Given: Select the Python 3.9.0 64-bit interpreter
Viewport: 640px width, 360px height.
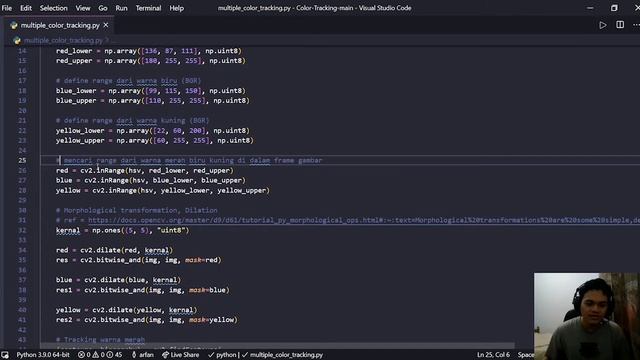Looking at the screenshot, I should 43,355.
